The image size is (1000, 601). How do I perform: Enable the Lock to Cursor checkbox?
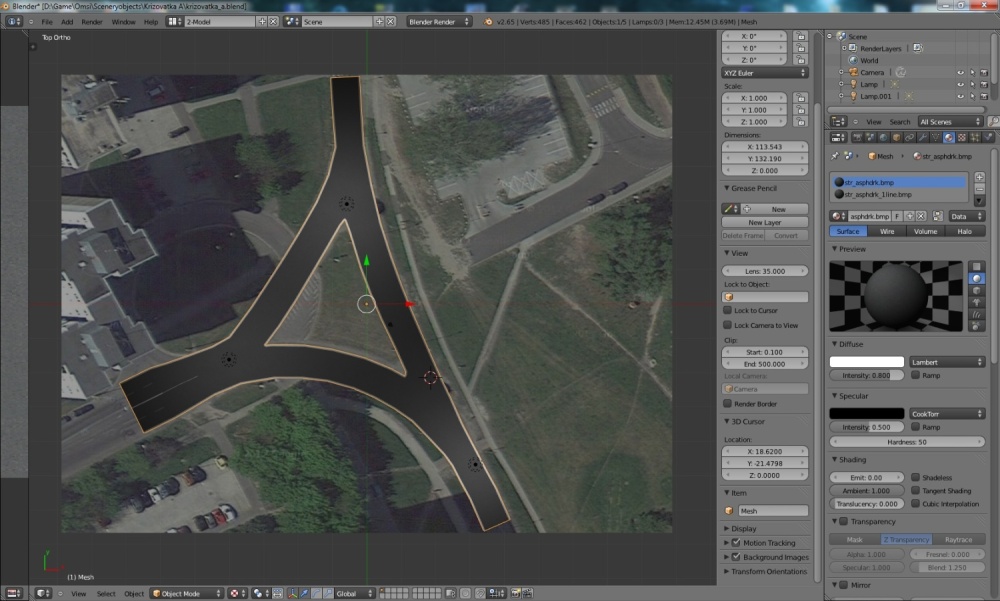point(728,311)
